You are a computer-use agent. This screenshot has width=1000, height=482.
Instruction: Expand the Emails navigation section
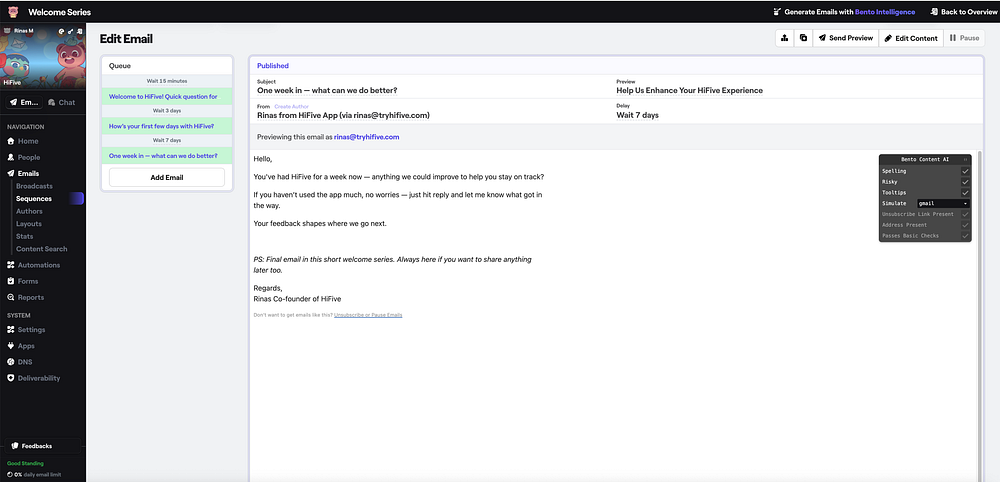[28, 173]
